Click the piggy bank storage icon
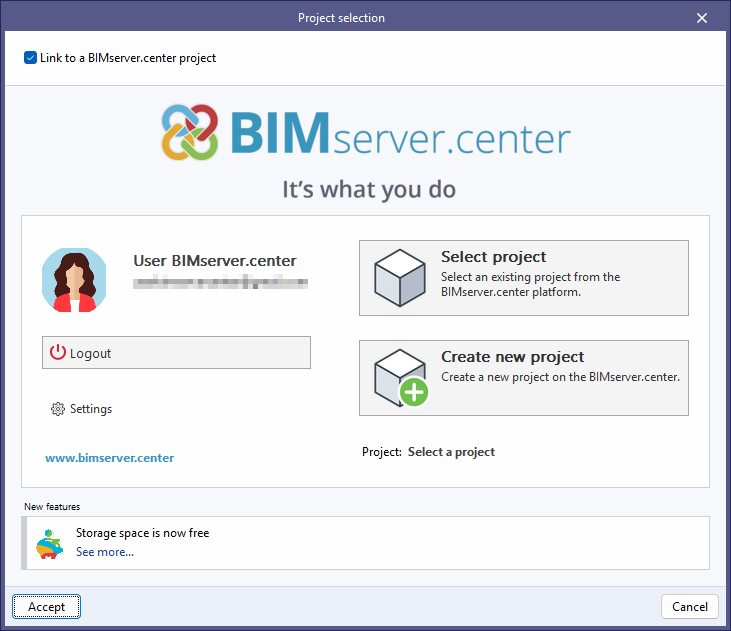This screenshot has height=631, width=731. [49, 544]
